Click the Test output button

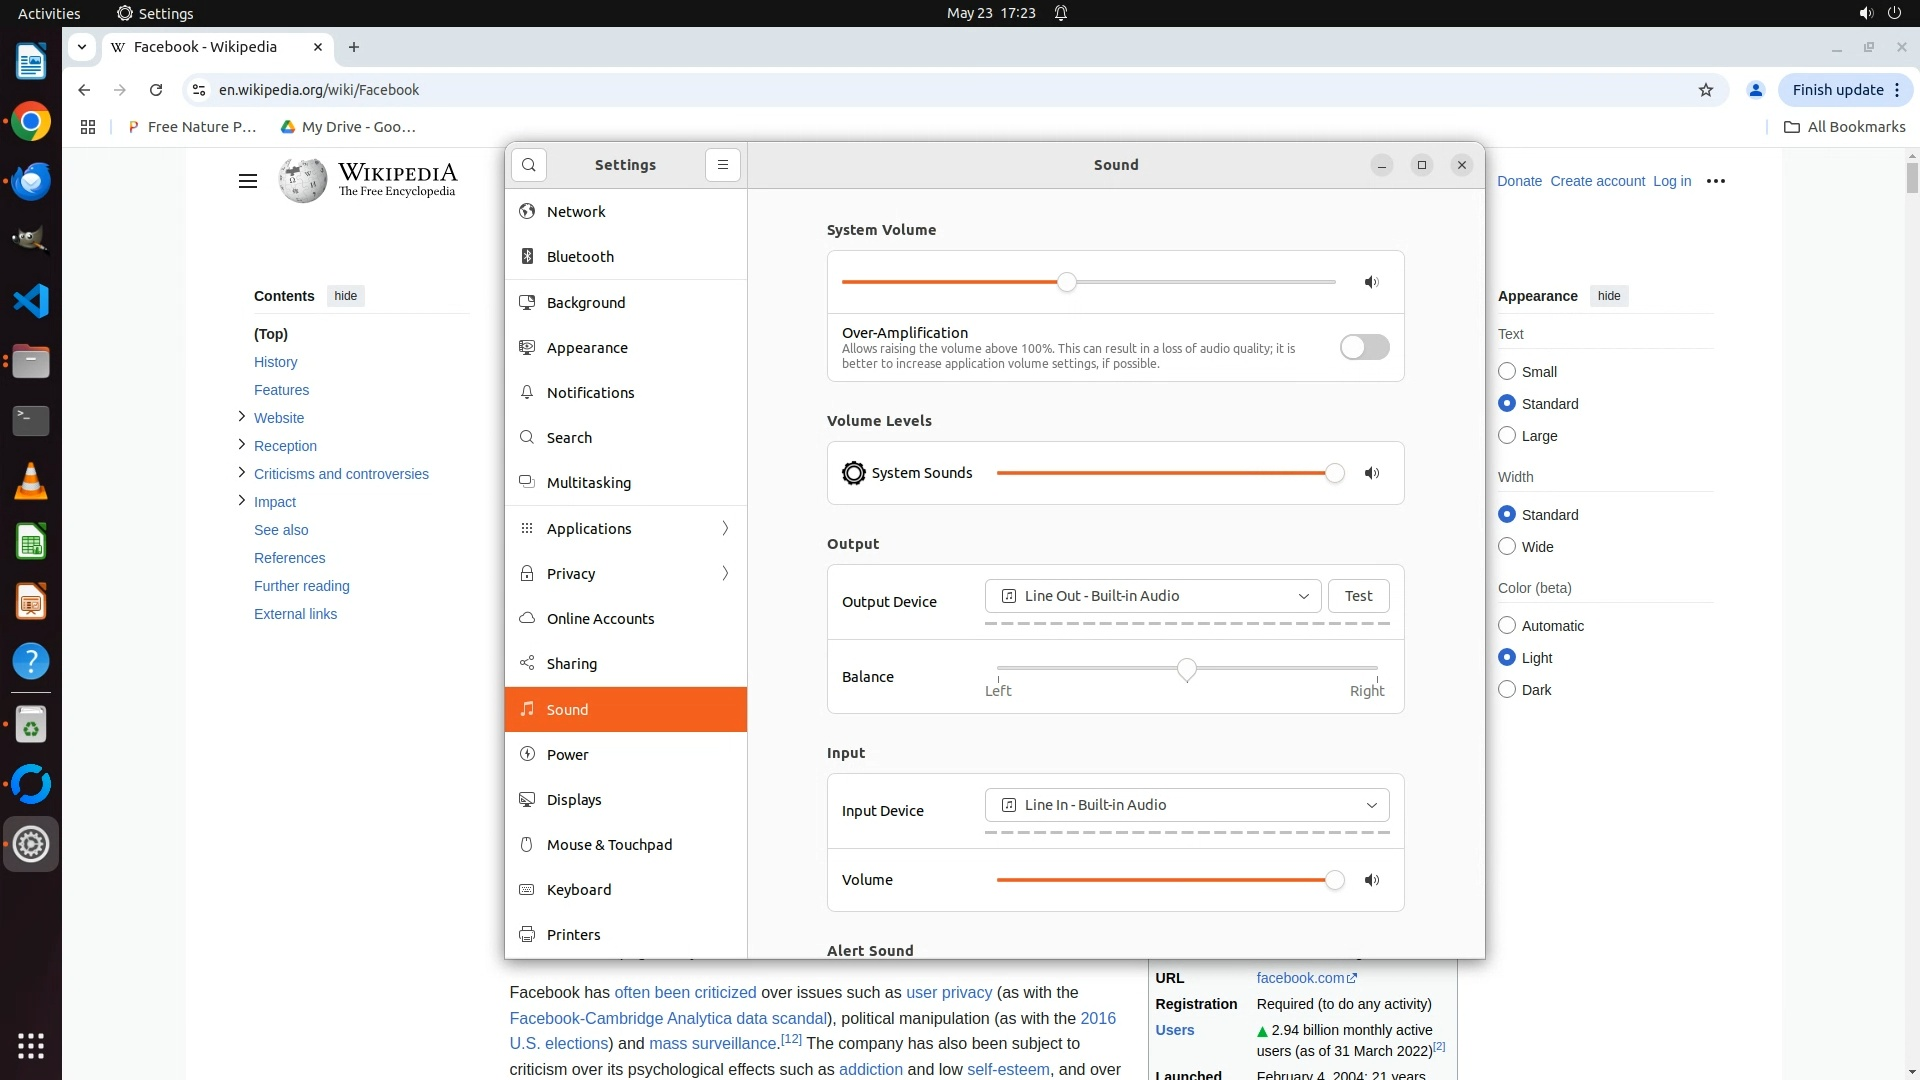point(1358,596)
